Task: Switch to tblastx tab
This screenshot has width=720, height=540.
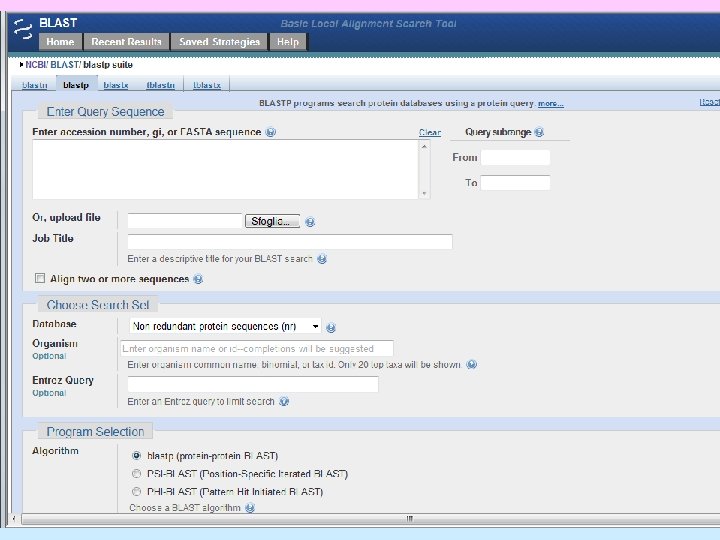Action: [x=207, y=85]
